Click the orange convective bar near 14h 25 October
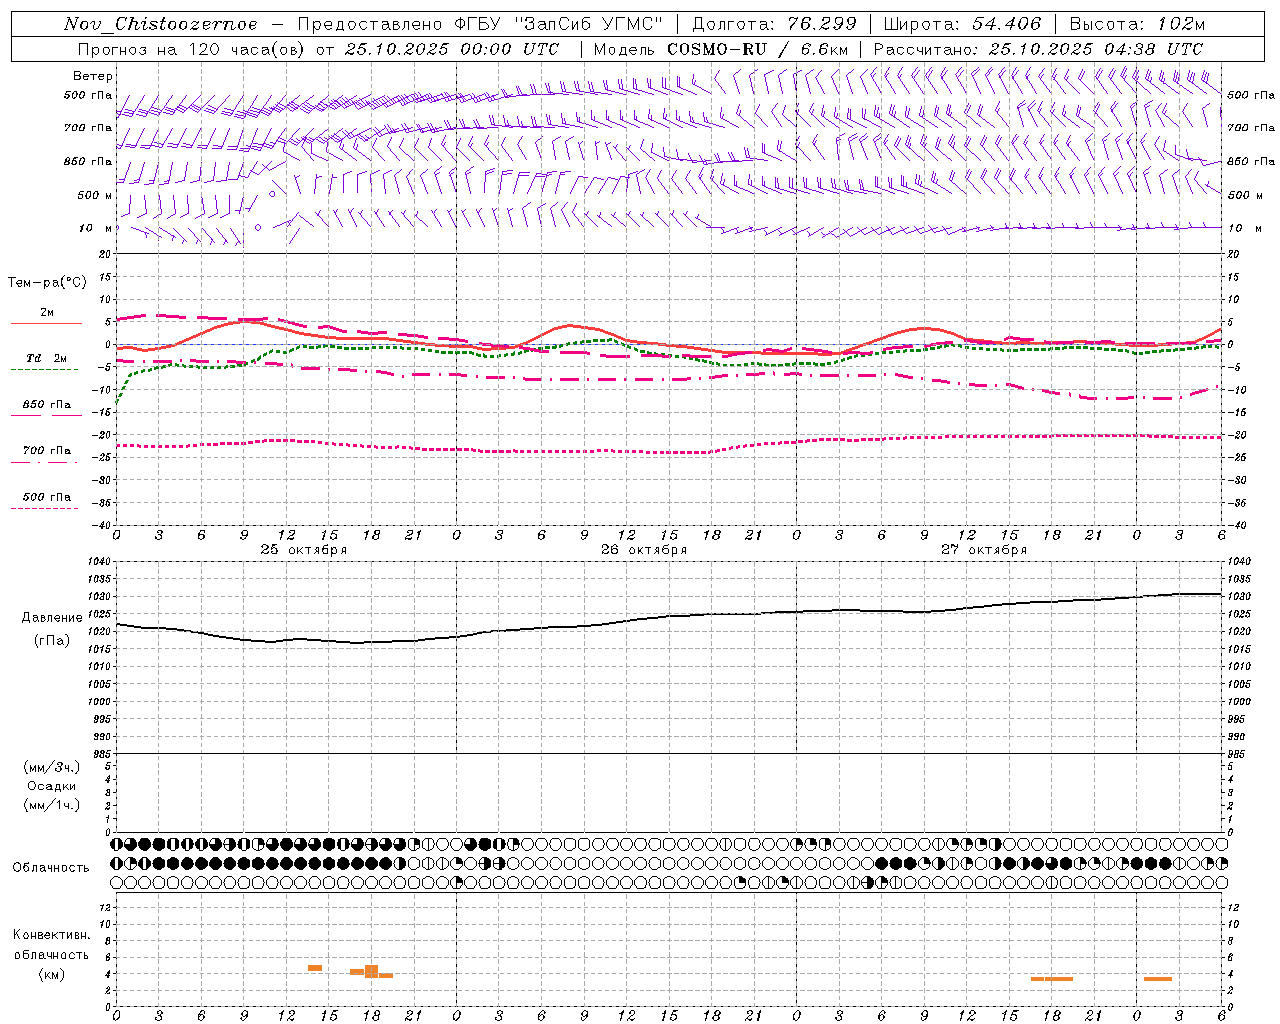The height and width of the screenshot is (1024, 1280). point(314,968)
